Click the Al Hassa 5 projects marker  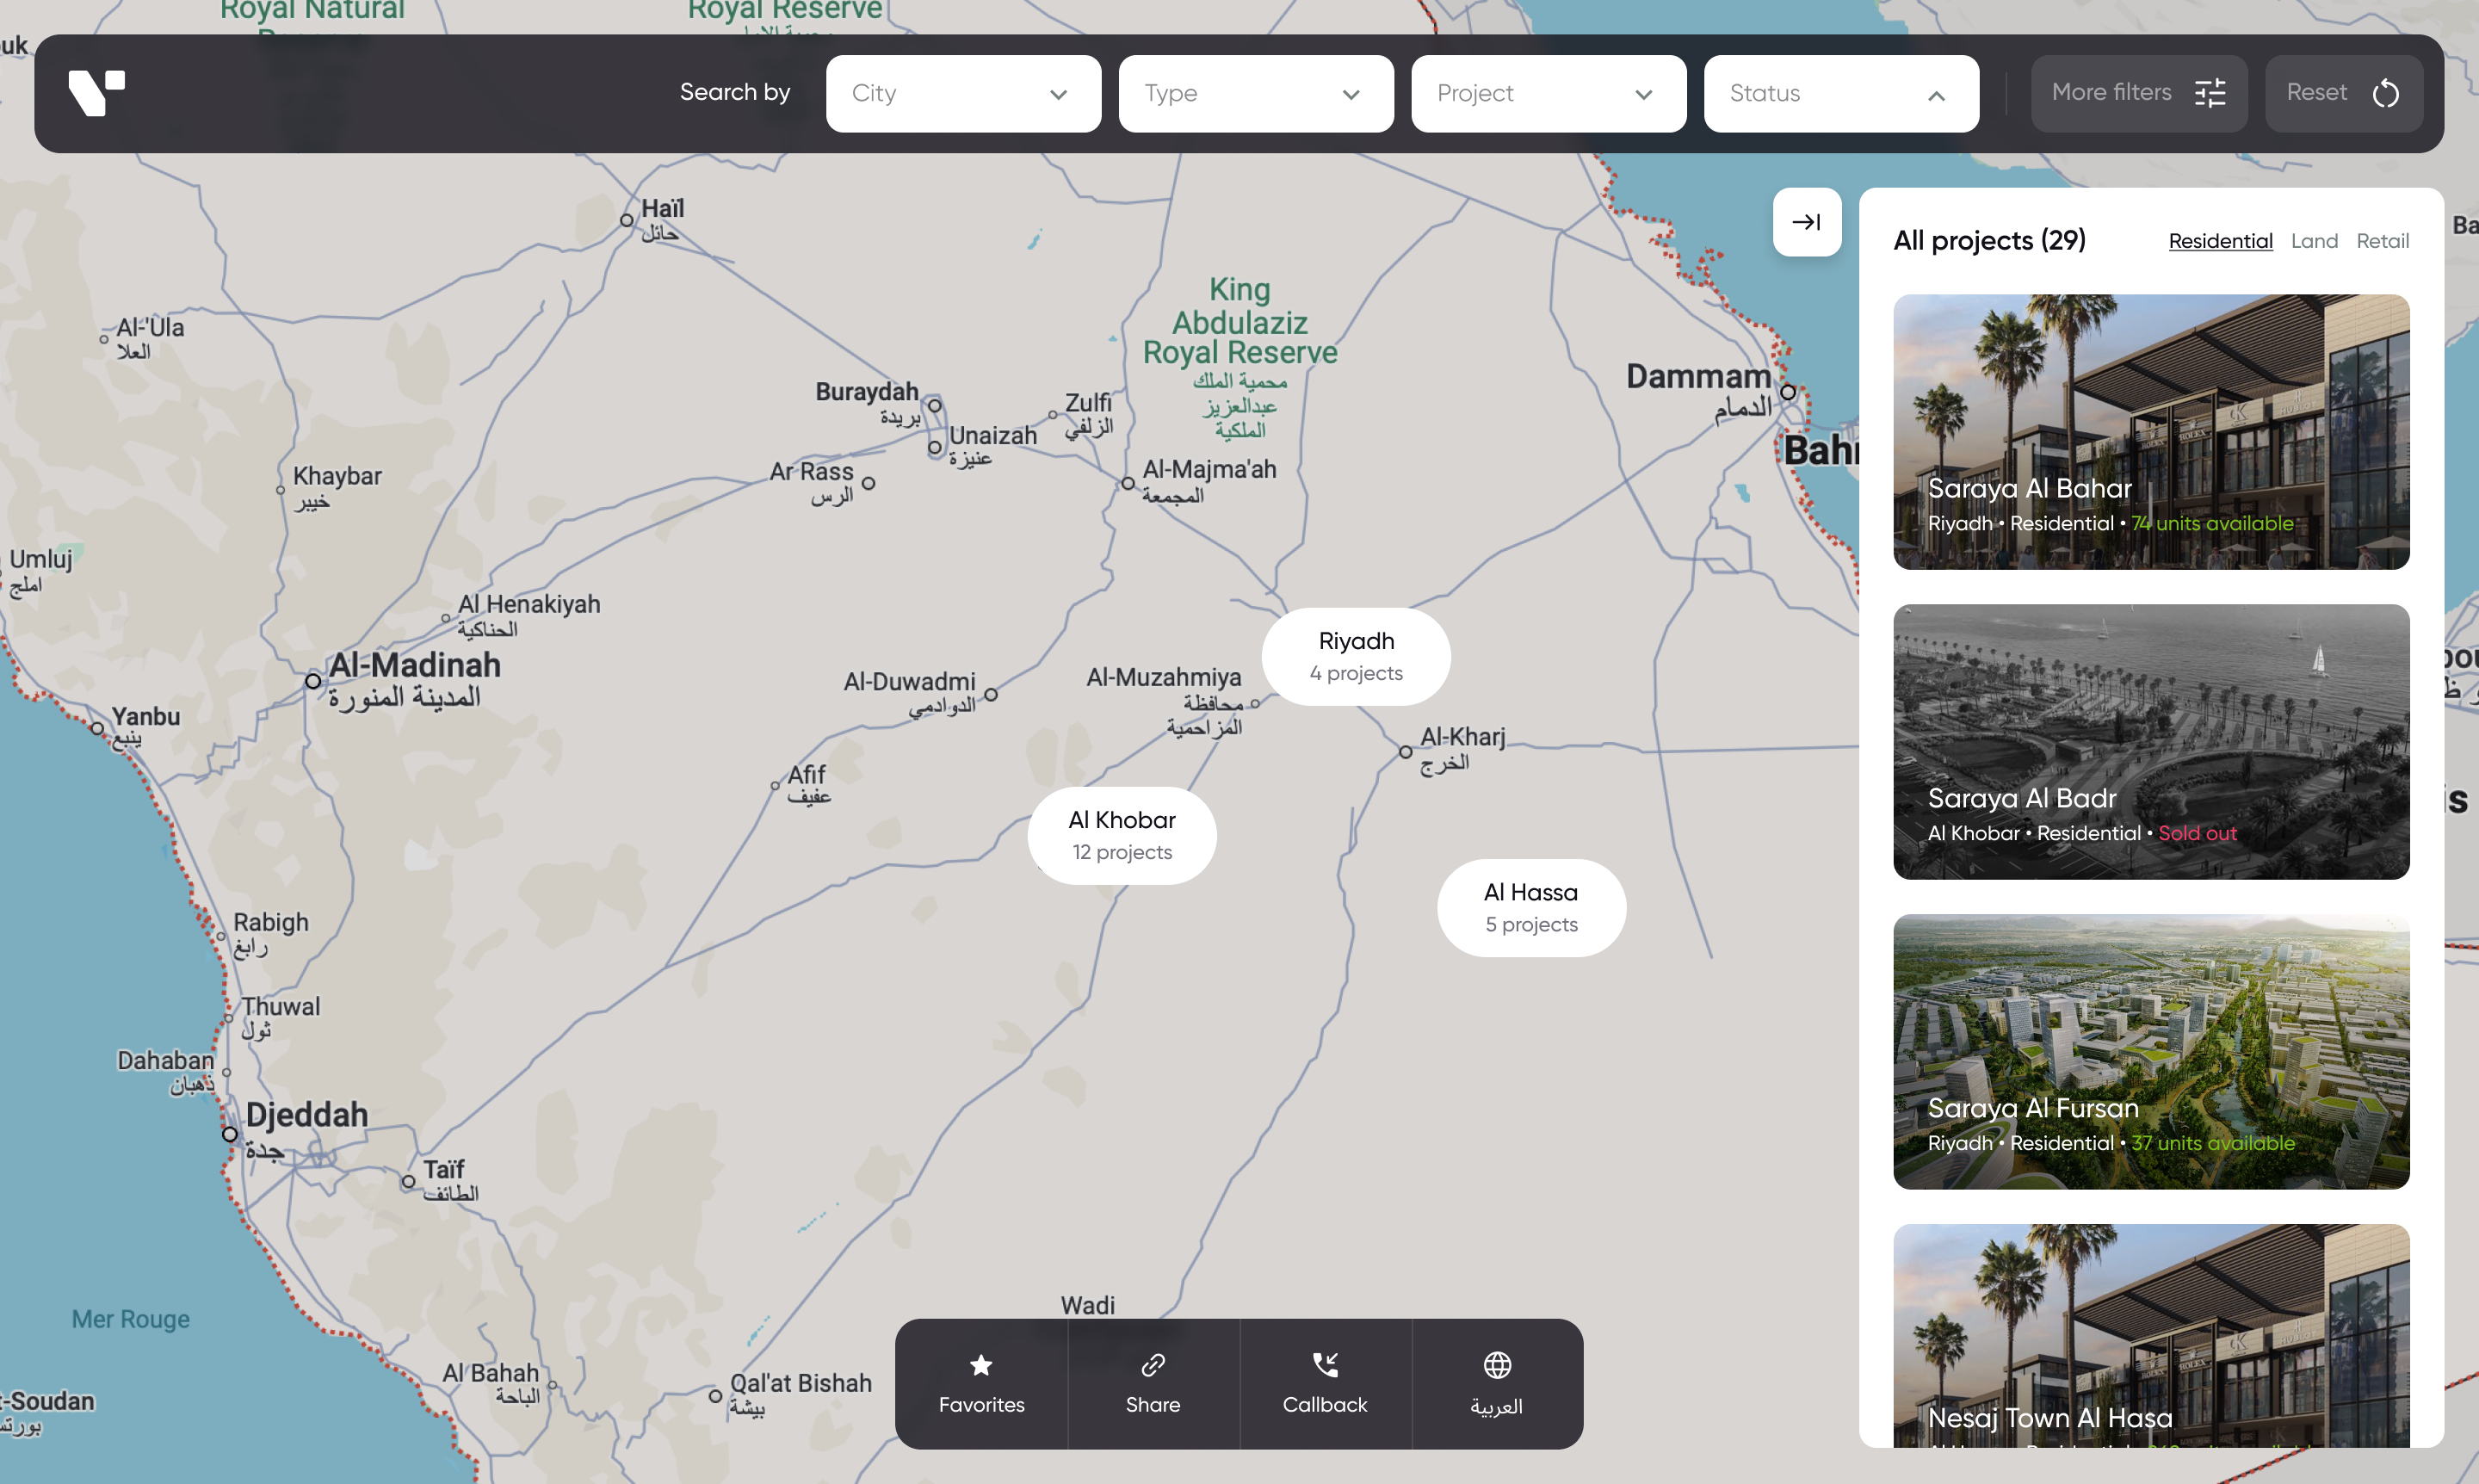pos(1530,907)
